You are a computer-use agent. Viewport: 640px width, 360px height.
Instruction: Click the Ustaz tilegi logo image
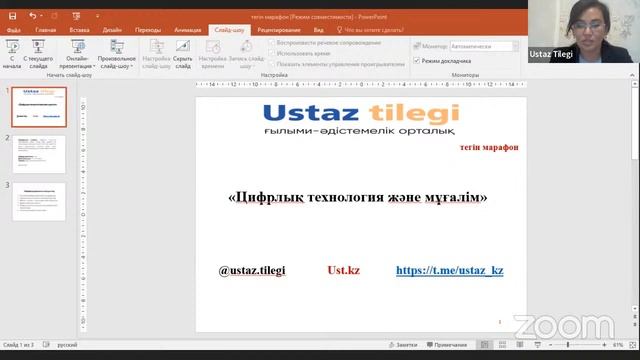tap(361, 119)
